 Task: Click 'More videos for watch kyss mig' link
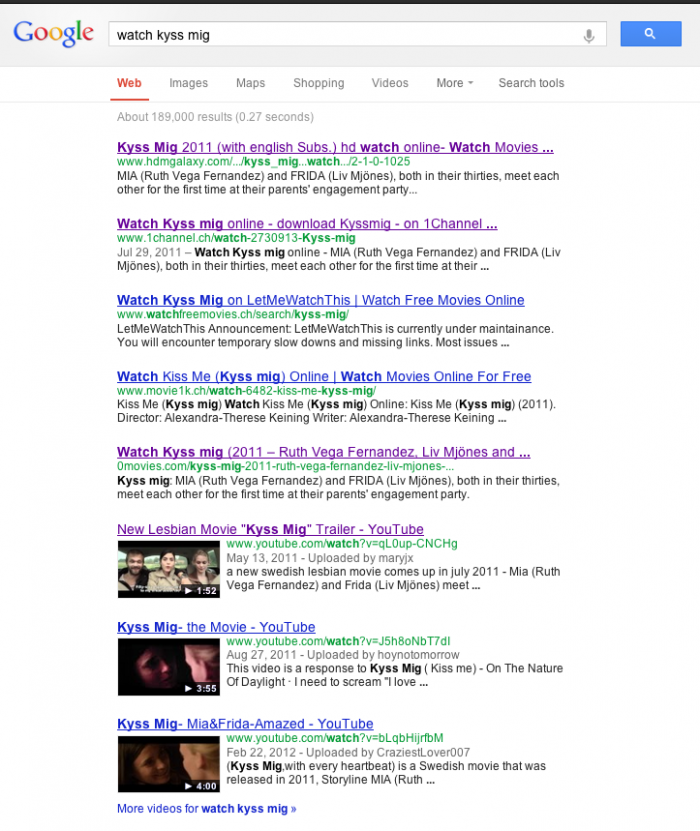207,809
